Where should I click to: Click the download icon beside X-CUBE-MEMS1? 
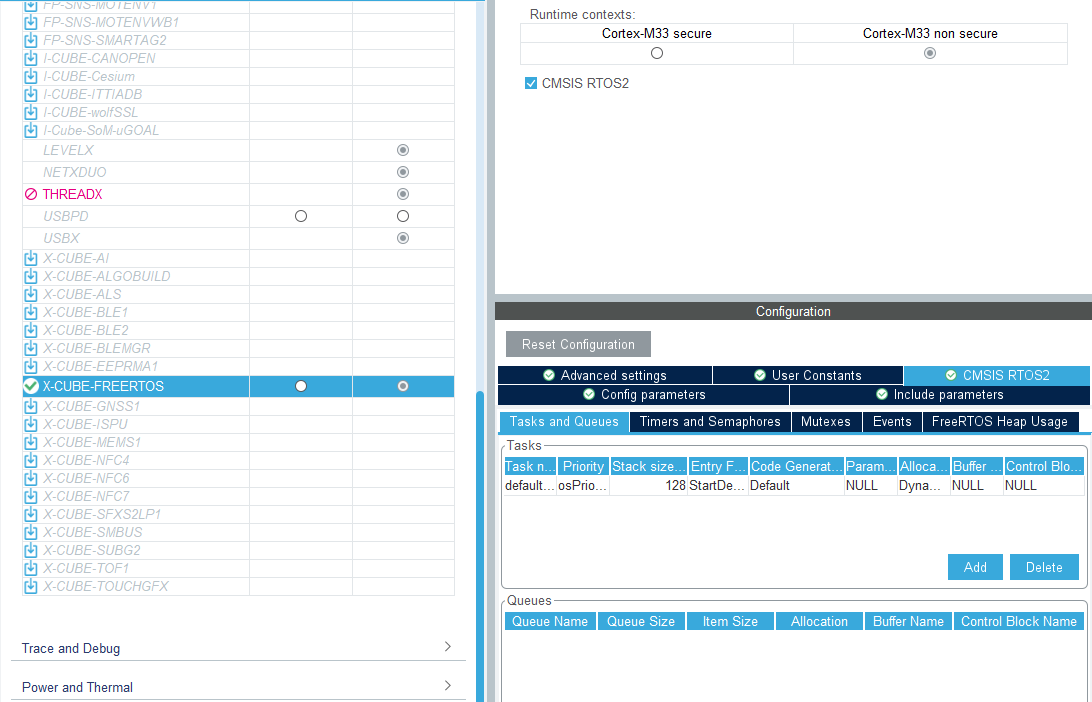pos(30,442)
